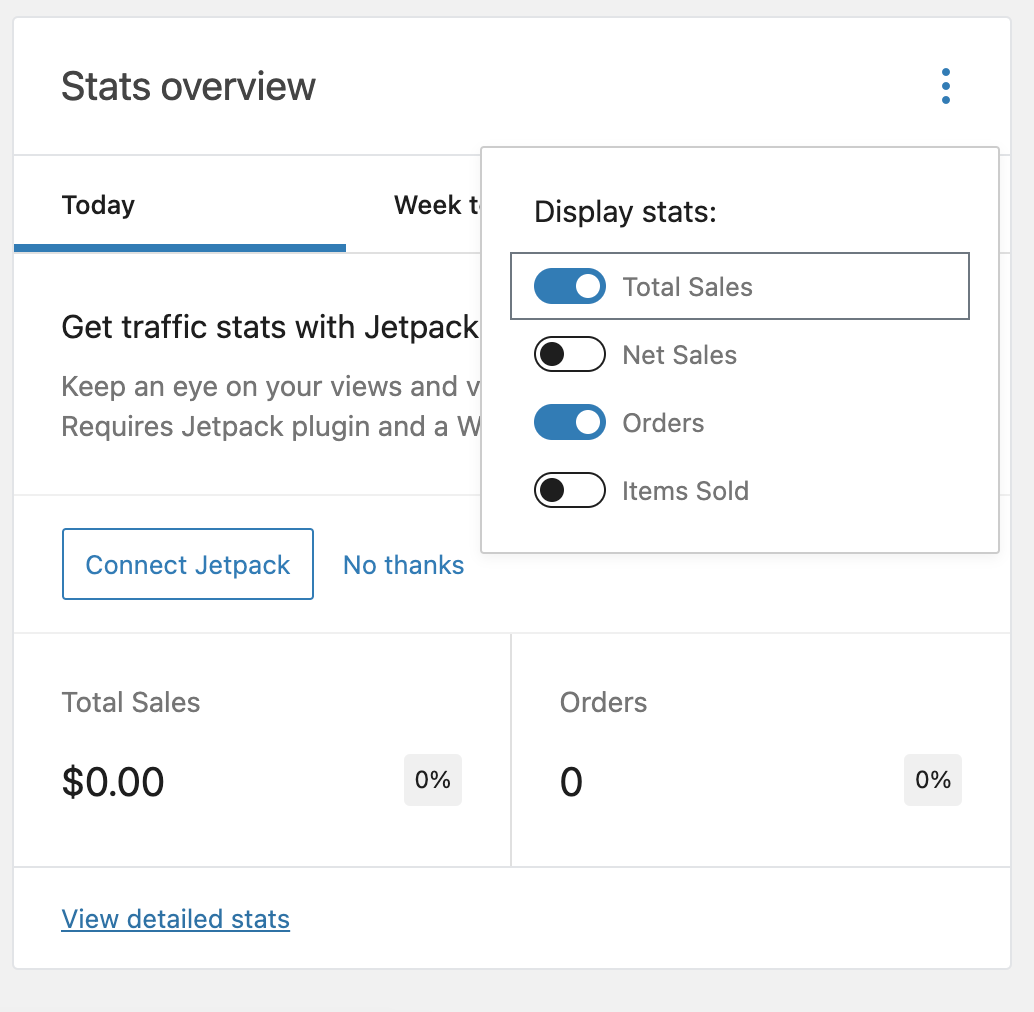Viewport: 1034px width, 1012px height.
Task: Switch to the Today tab
Action: (x=98, y=205)
